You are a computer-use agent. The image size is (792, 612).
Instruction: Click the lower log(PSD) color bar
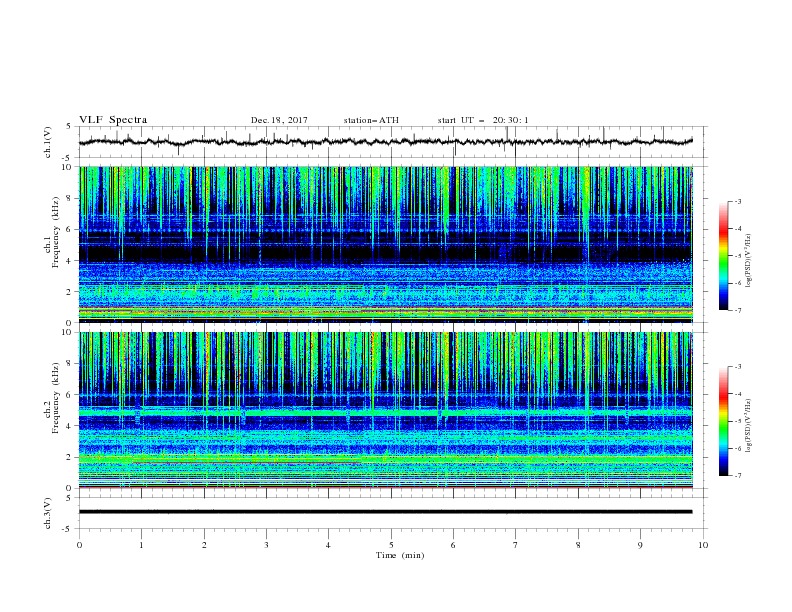[x=724, y=421]
